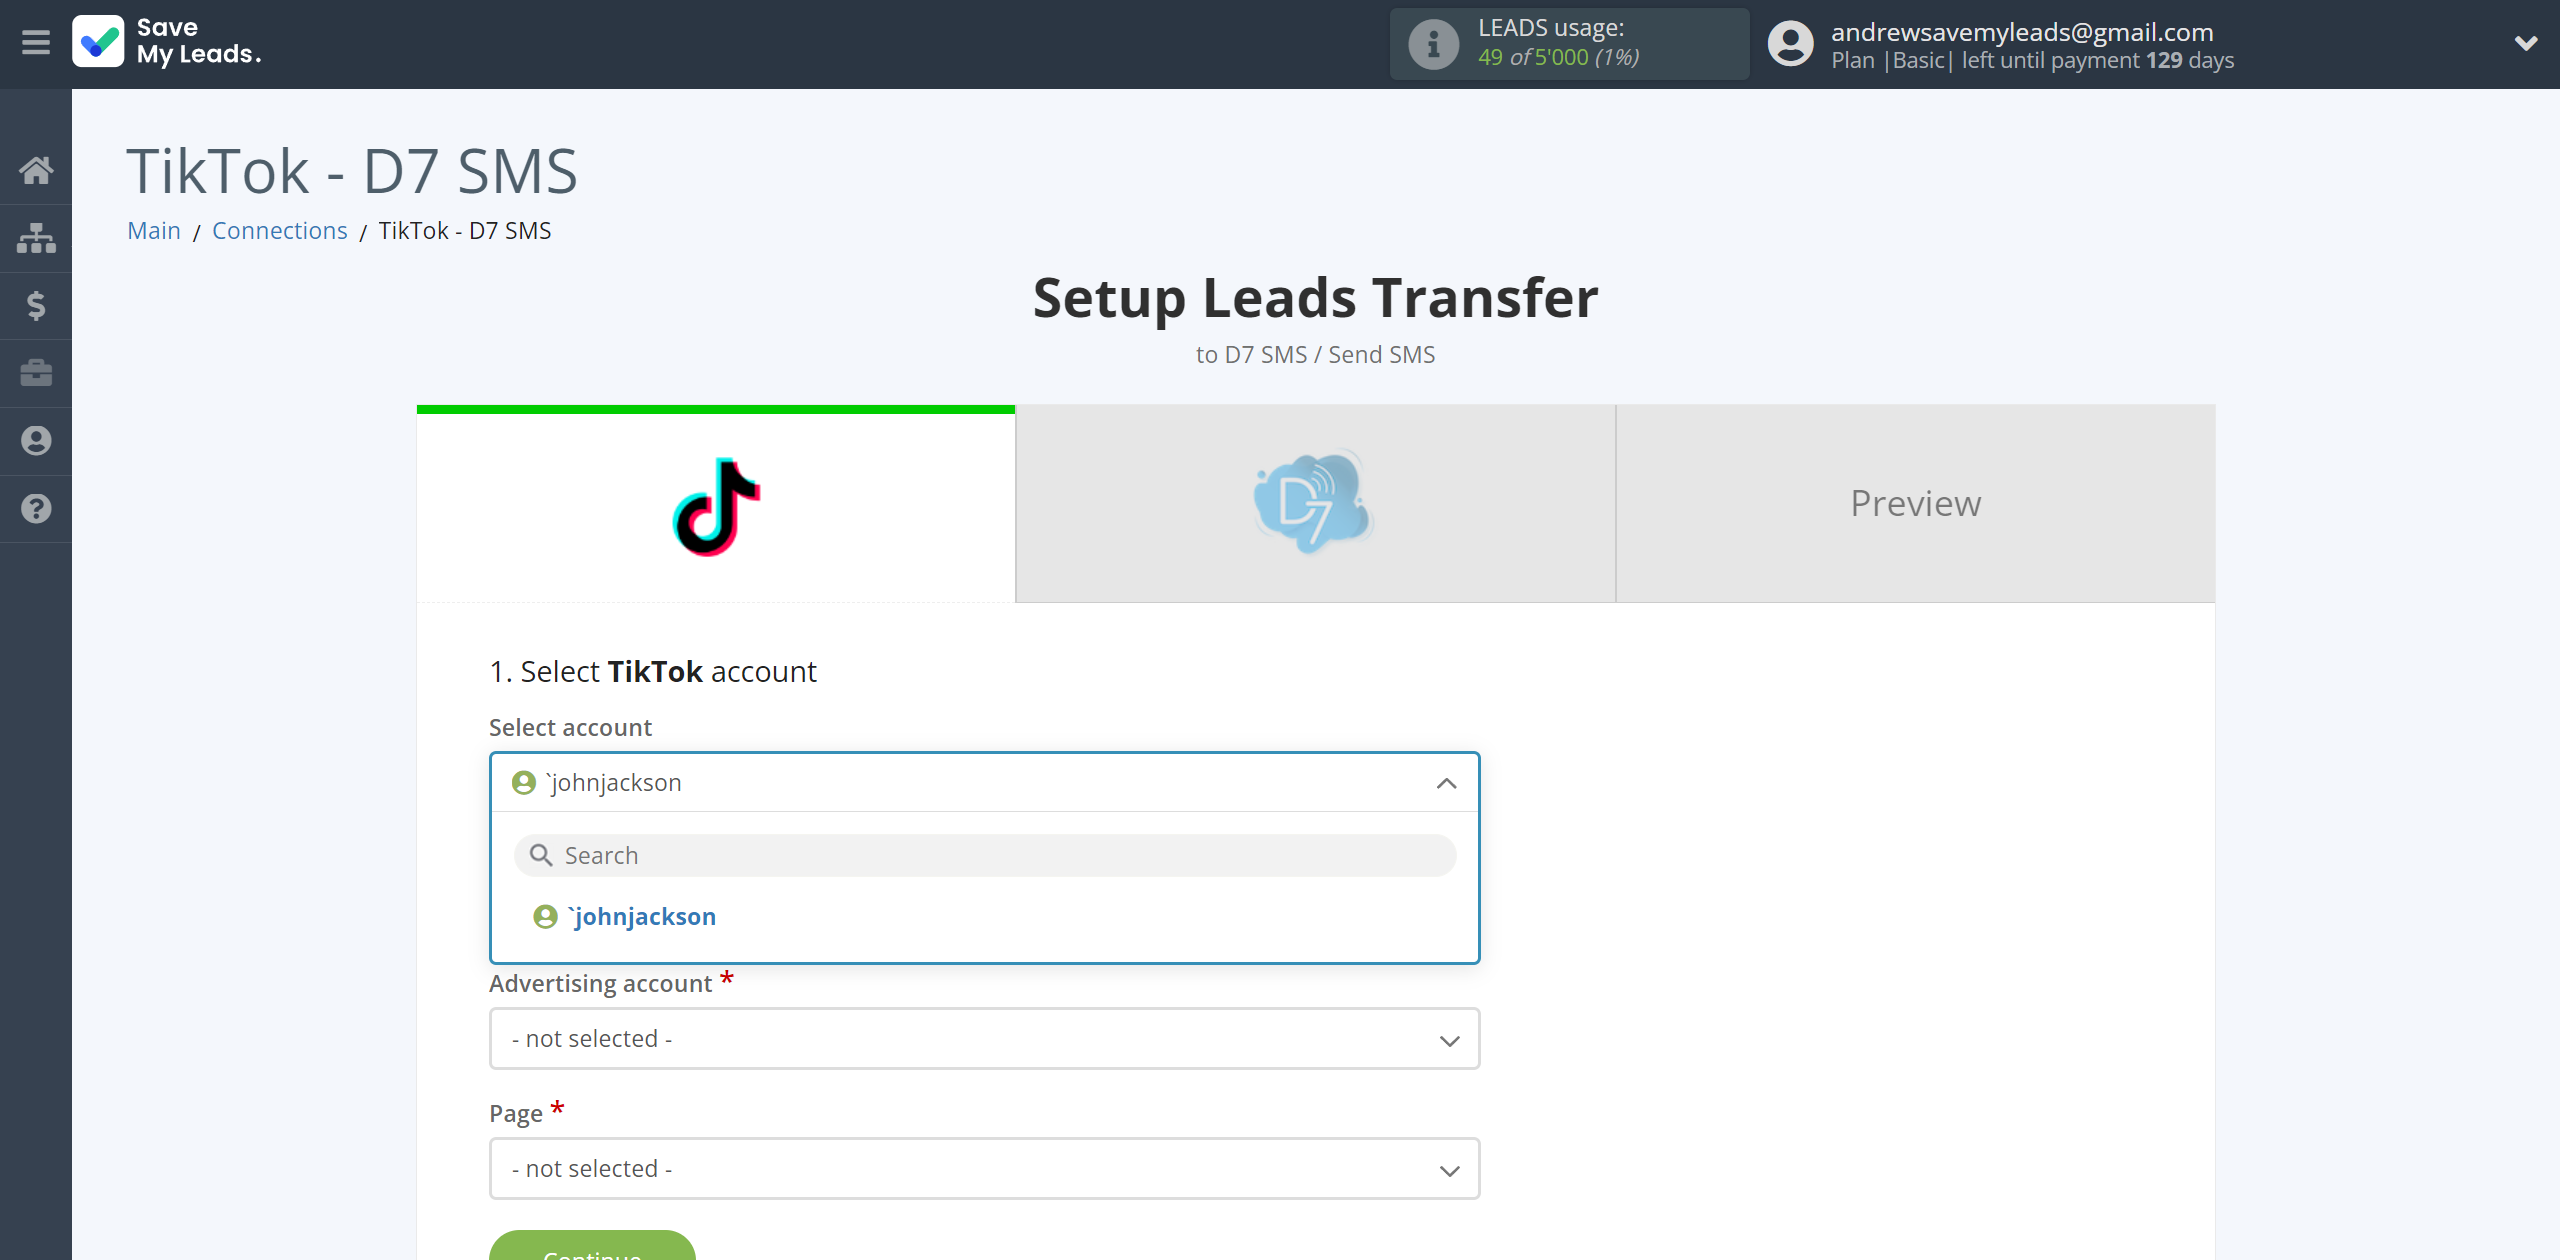Click the D7 SMS cloud icon in wizard
2560x1260 pixels.
pyautogui.click(x=1316, y=501)
